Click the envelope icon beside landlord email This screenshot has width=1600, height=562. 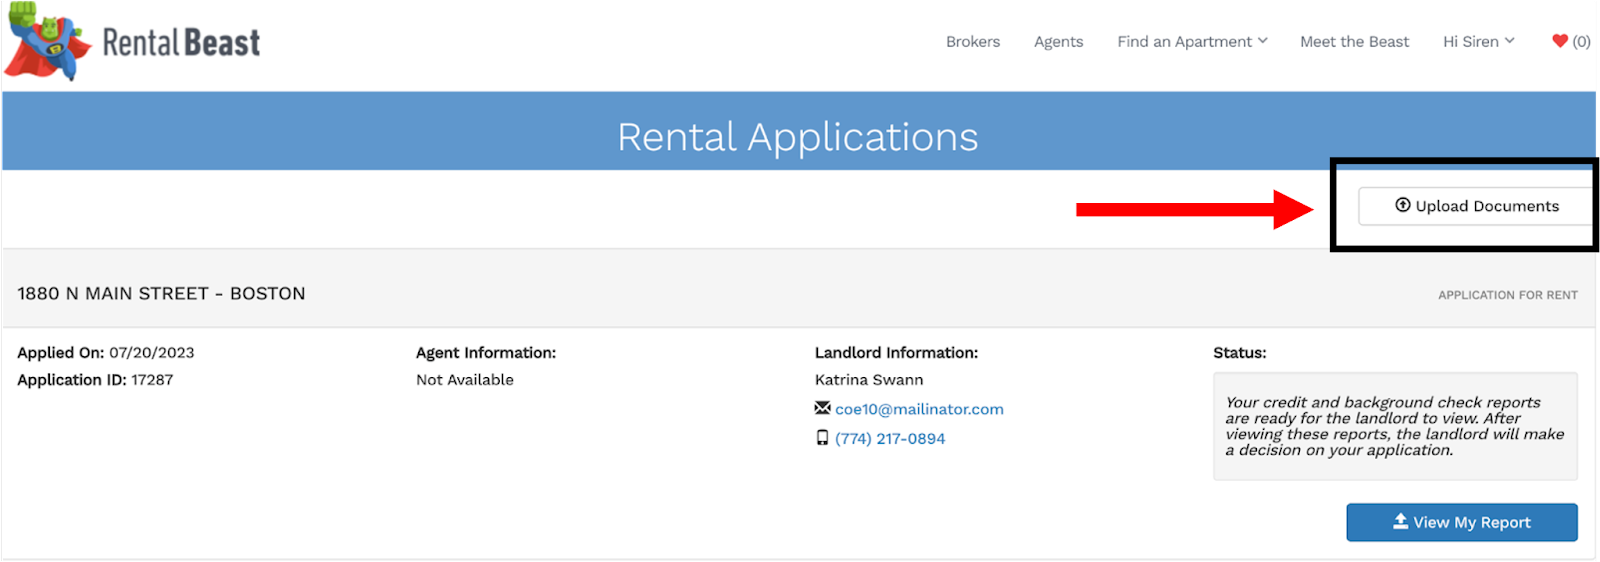coord(822,408)
